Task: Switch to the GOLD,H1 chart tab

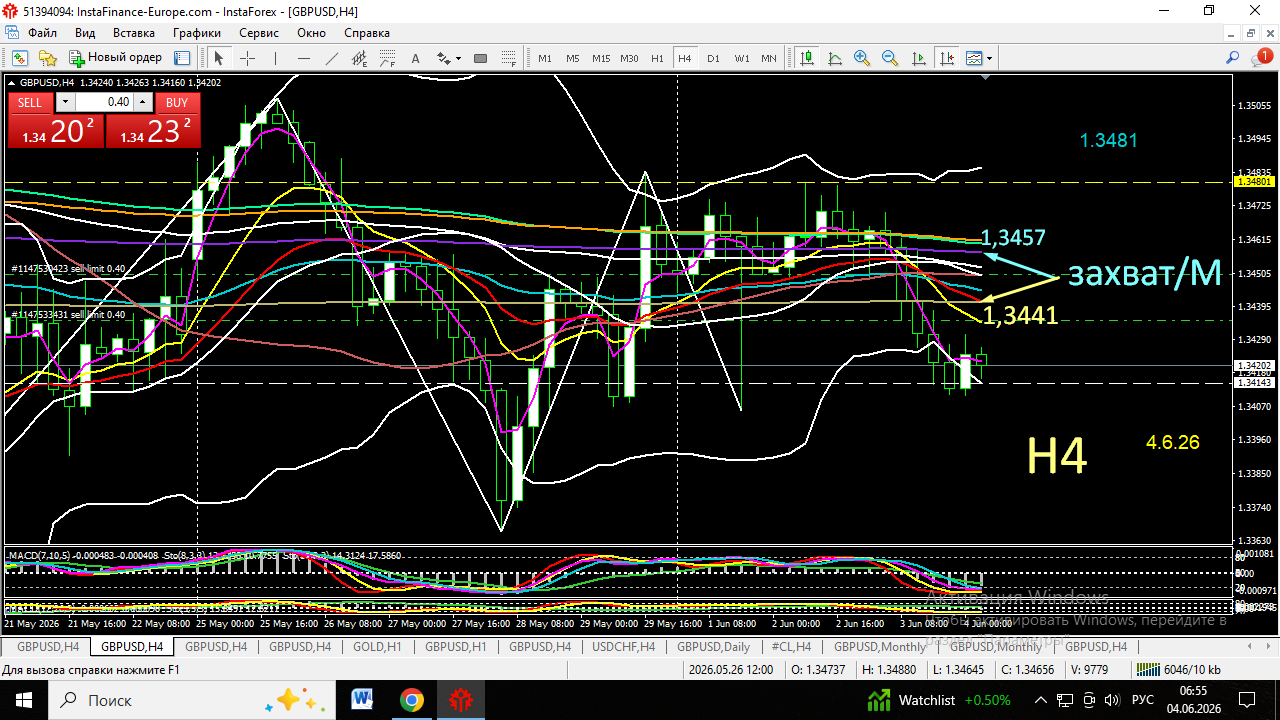Action: tap(377, 647)
